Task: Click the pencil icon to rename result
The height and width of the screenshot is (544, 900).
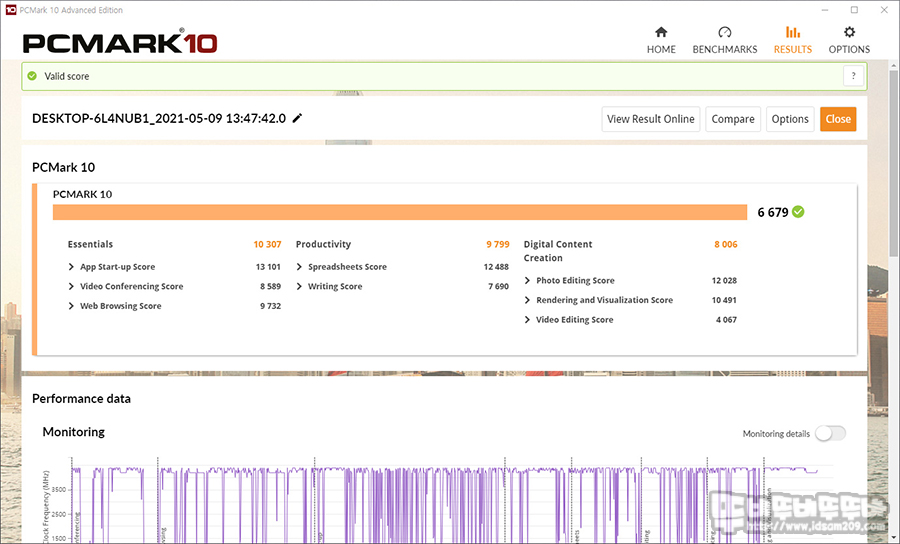Action: 297,118
